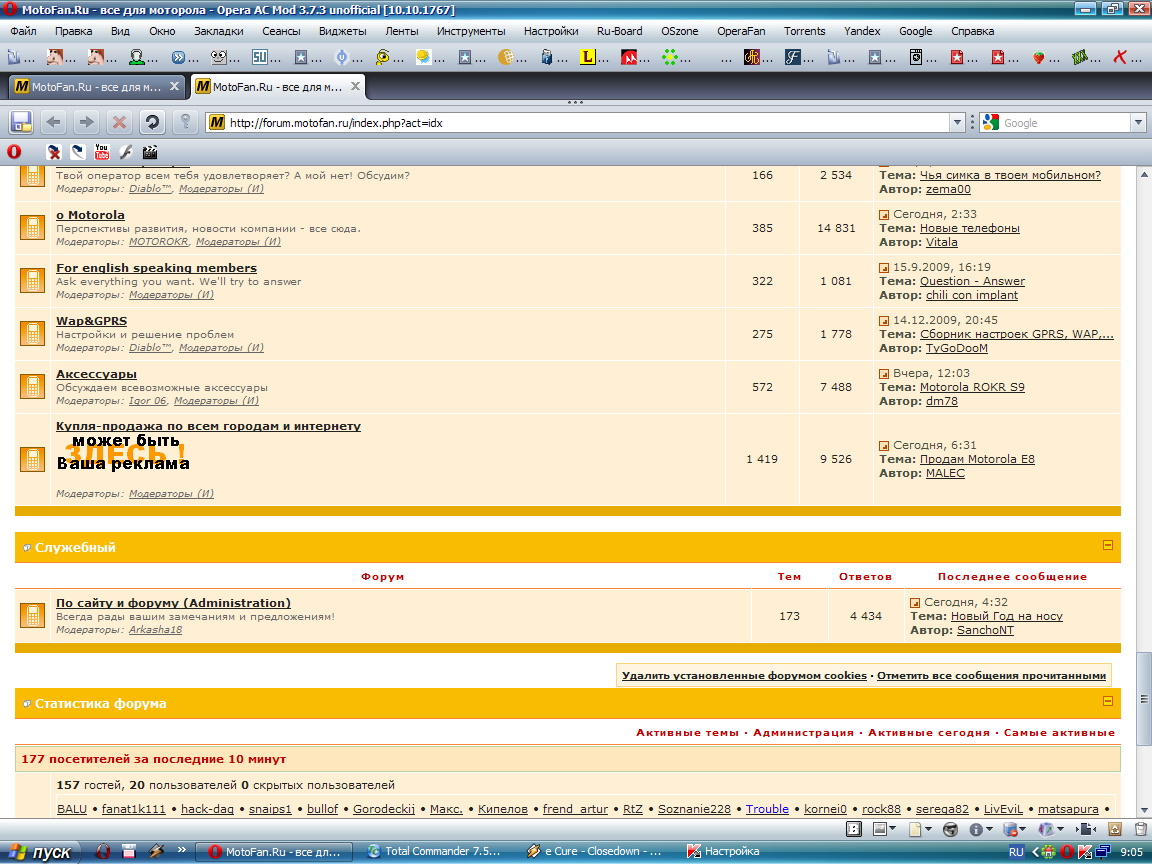The image size is (1152, 864).
Task: Reload the page with the refresh button
Action: (152, 122)
